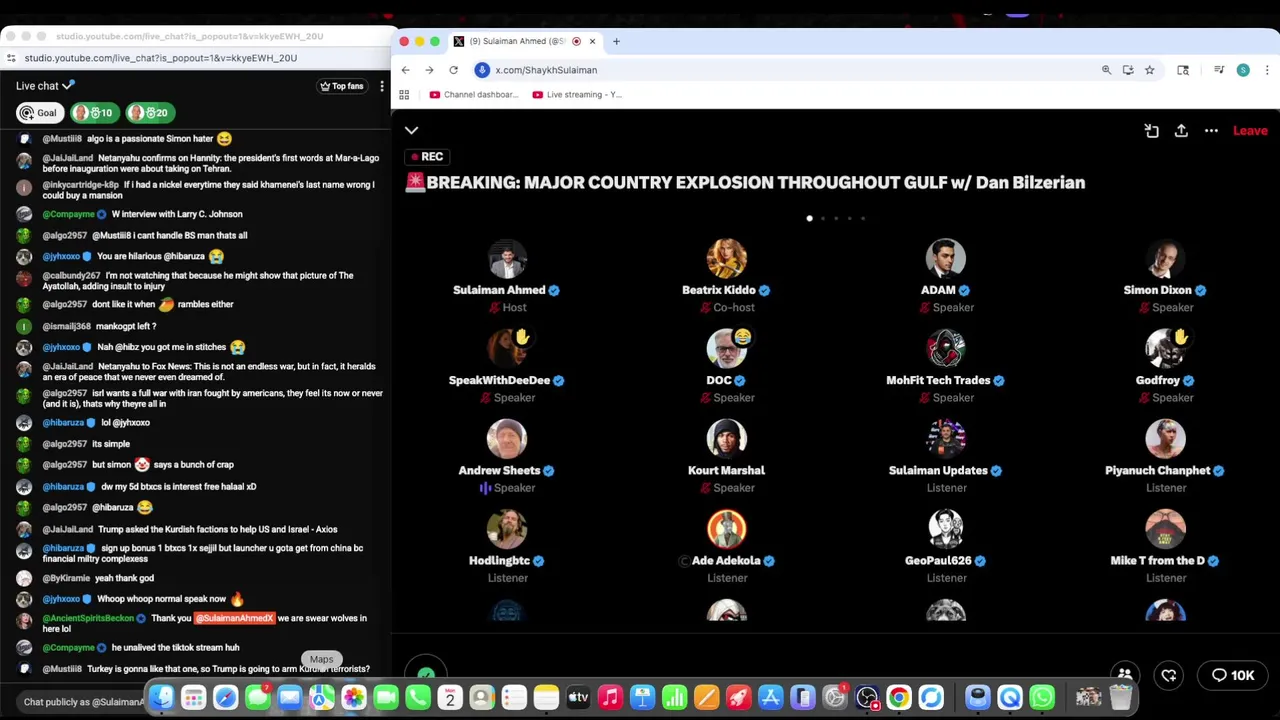The image size is (1280, 720).
Task: Open Apple TV from the Dock
Action: 578,697
